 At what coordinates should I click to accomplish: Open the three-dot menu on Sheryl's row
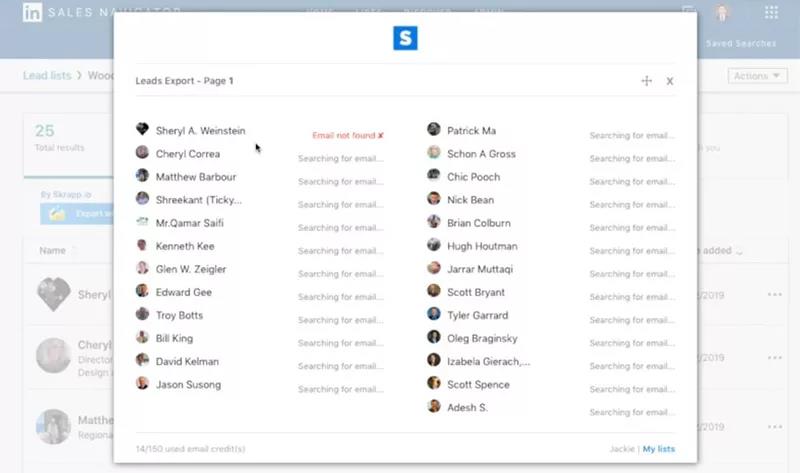coord(775,295)
